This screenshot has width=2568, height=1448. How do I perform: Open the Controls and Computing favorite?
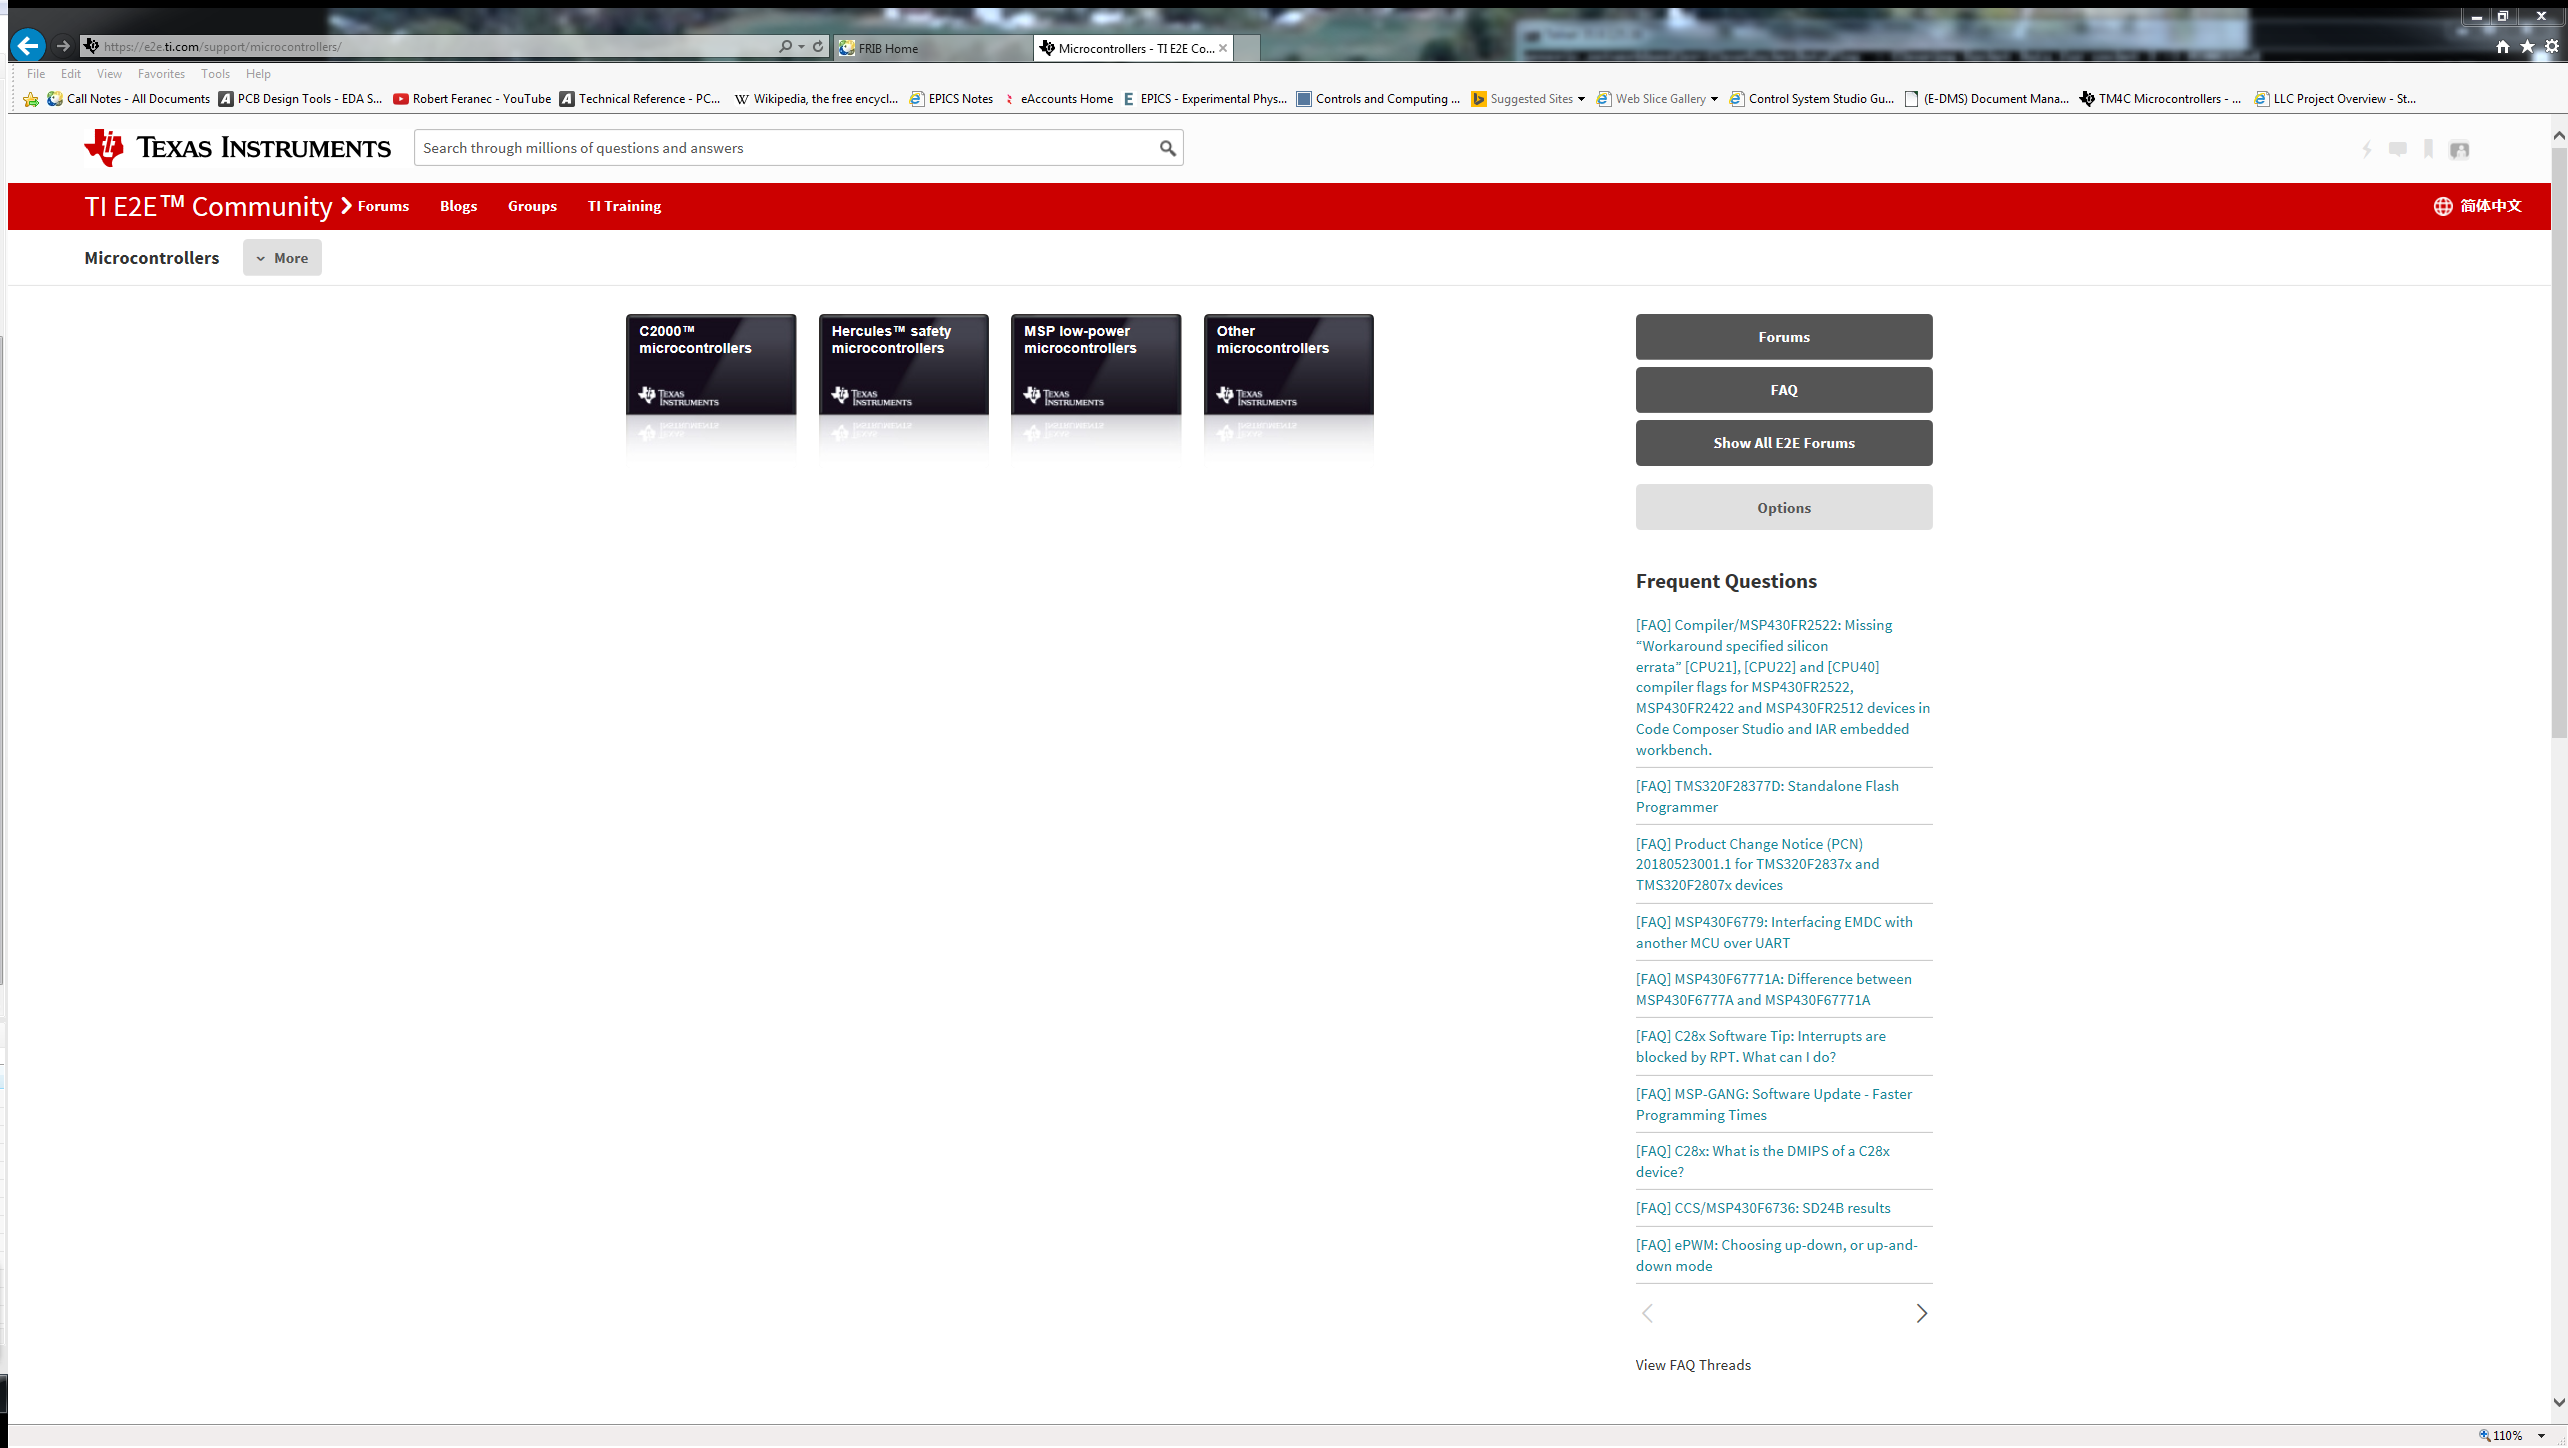1378,99
